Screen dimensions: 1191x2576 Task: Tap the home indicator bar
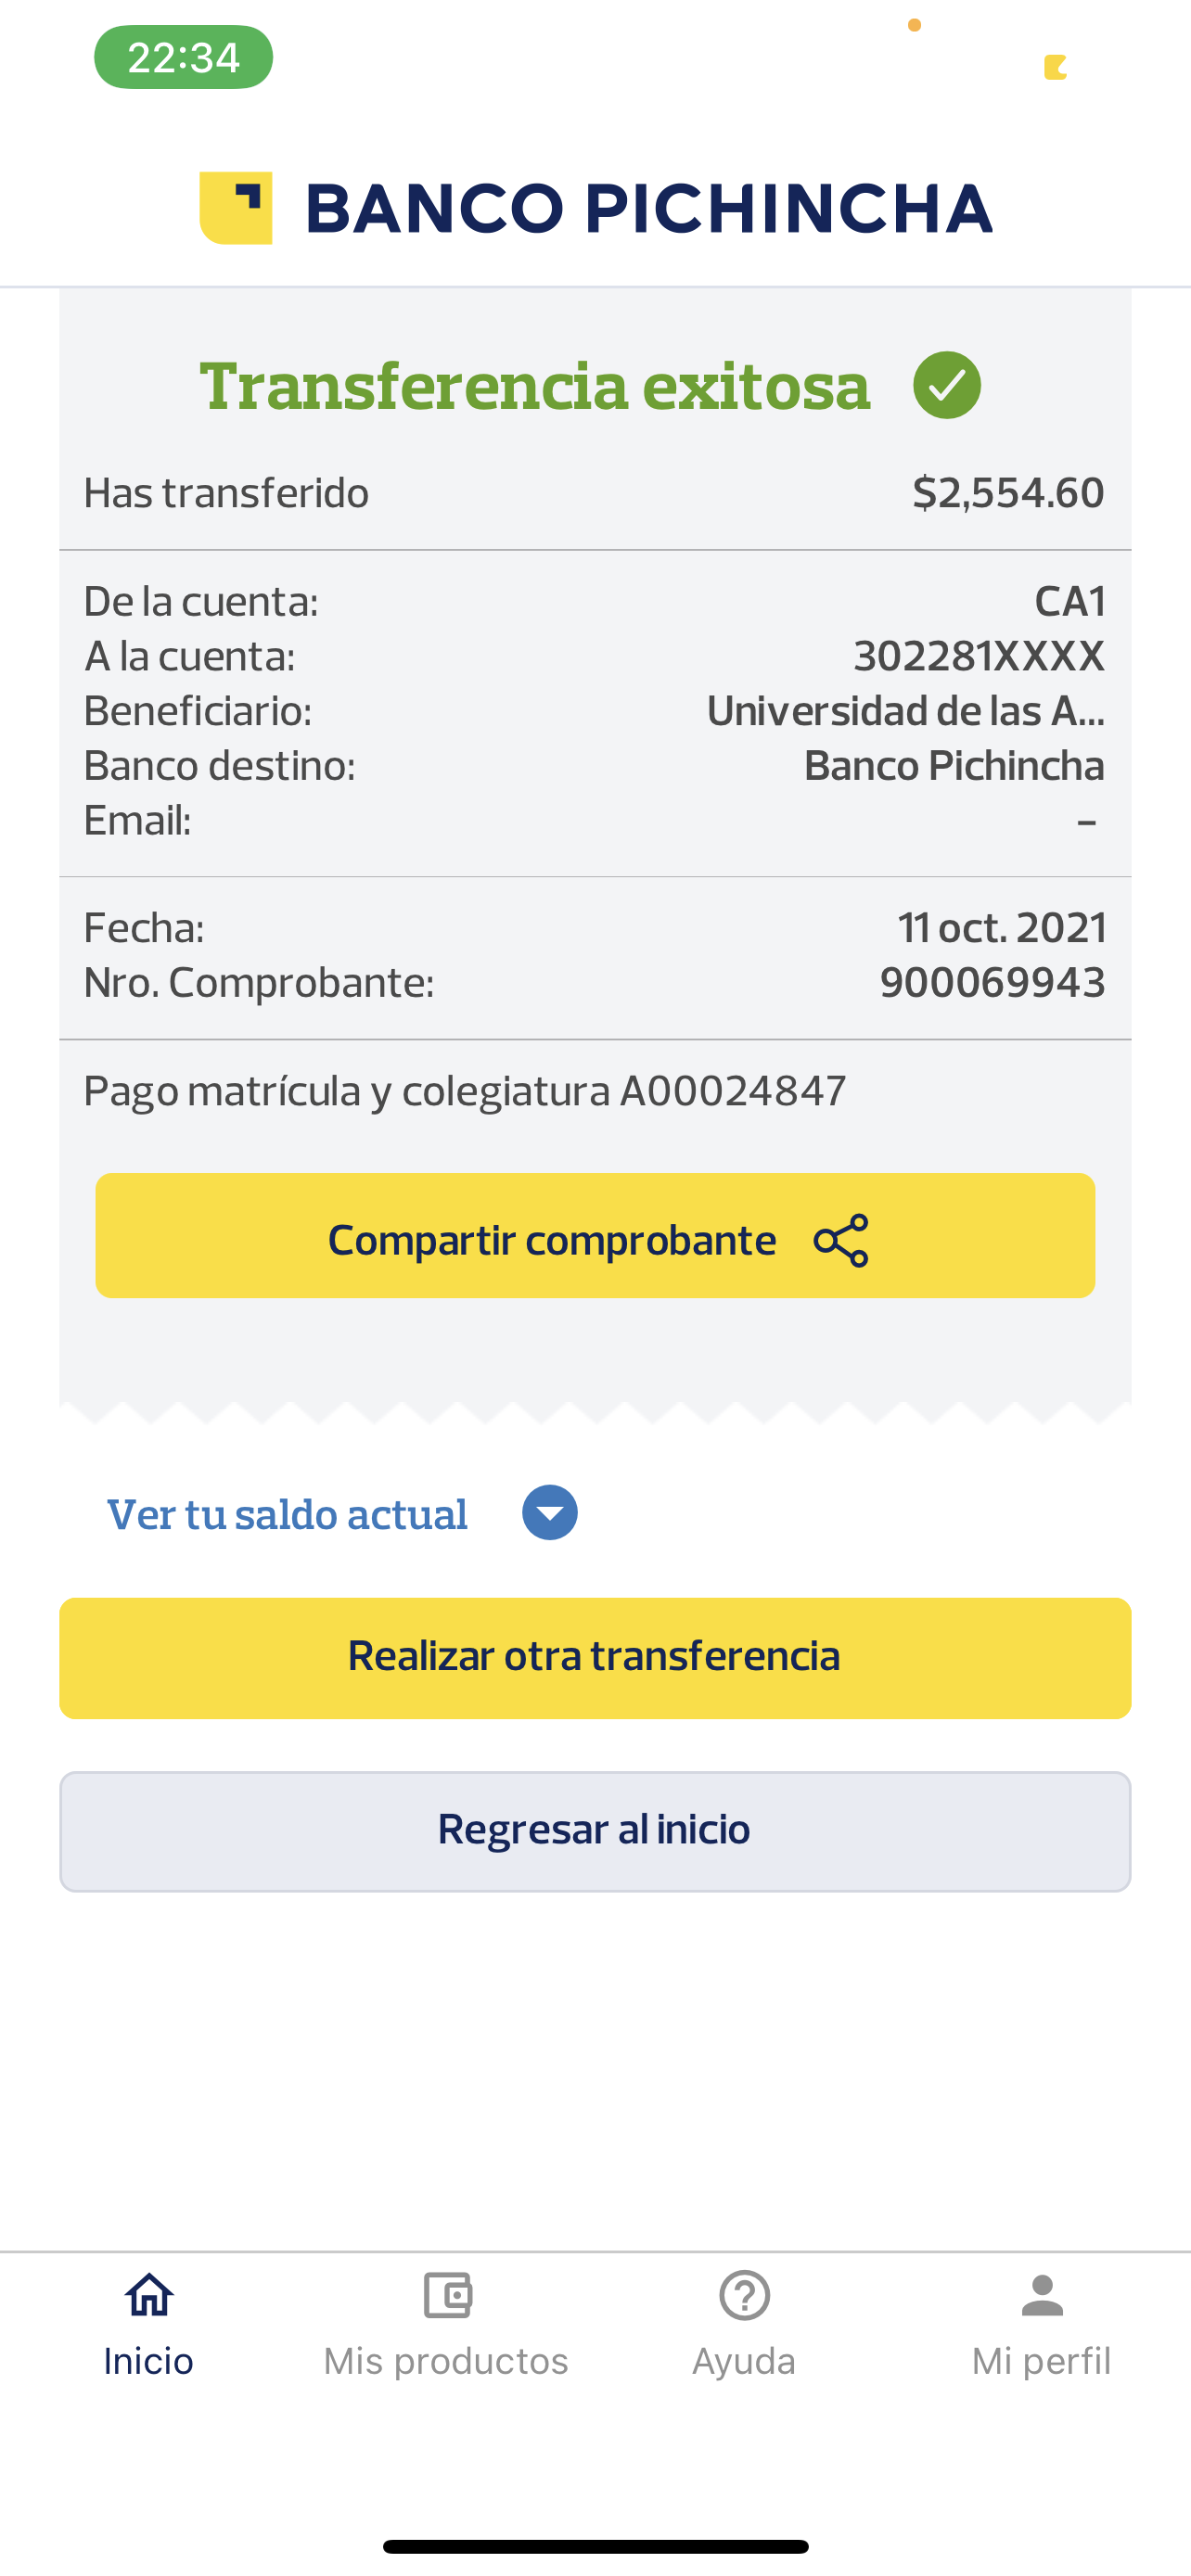coord(595,2546)
